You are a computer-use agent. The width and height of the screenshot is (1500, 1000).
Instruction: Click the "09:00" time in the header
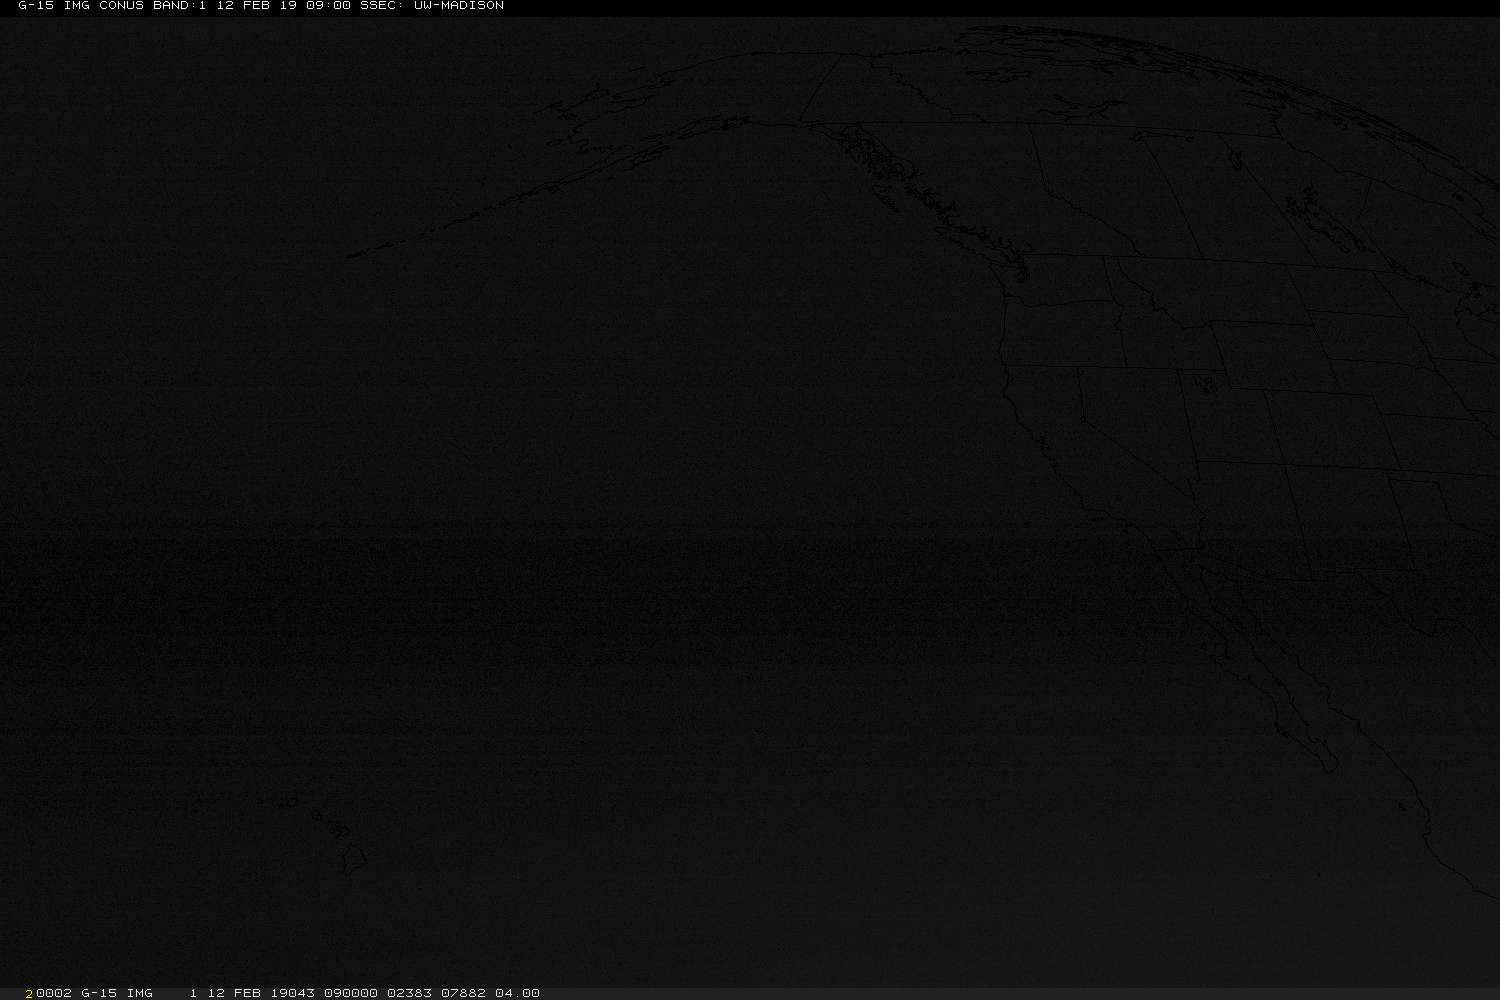coord(328,6)
